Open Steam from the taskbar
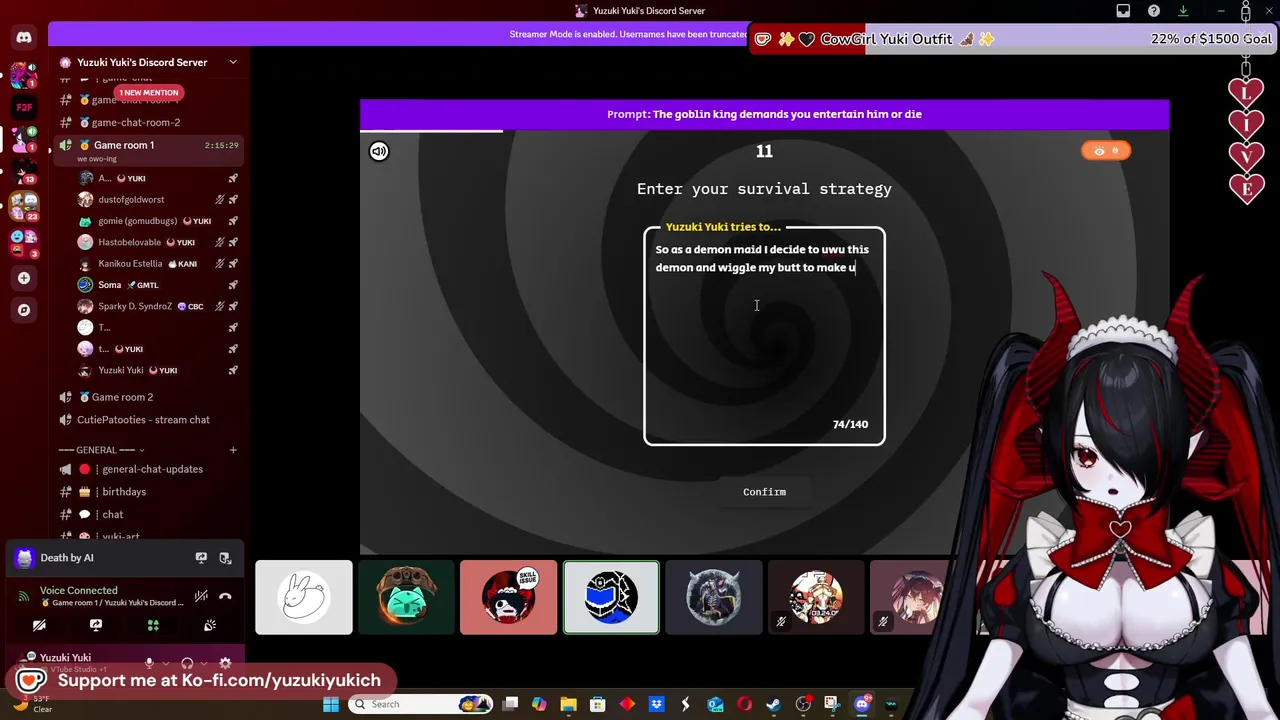Screen dimensions: 1280x720 pyautogui.click(x=773, y=704)
